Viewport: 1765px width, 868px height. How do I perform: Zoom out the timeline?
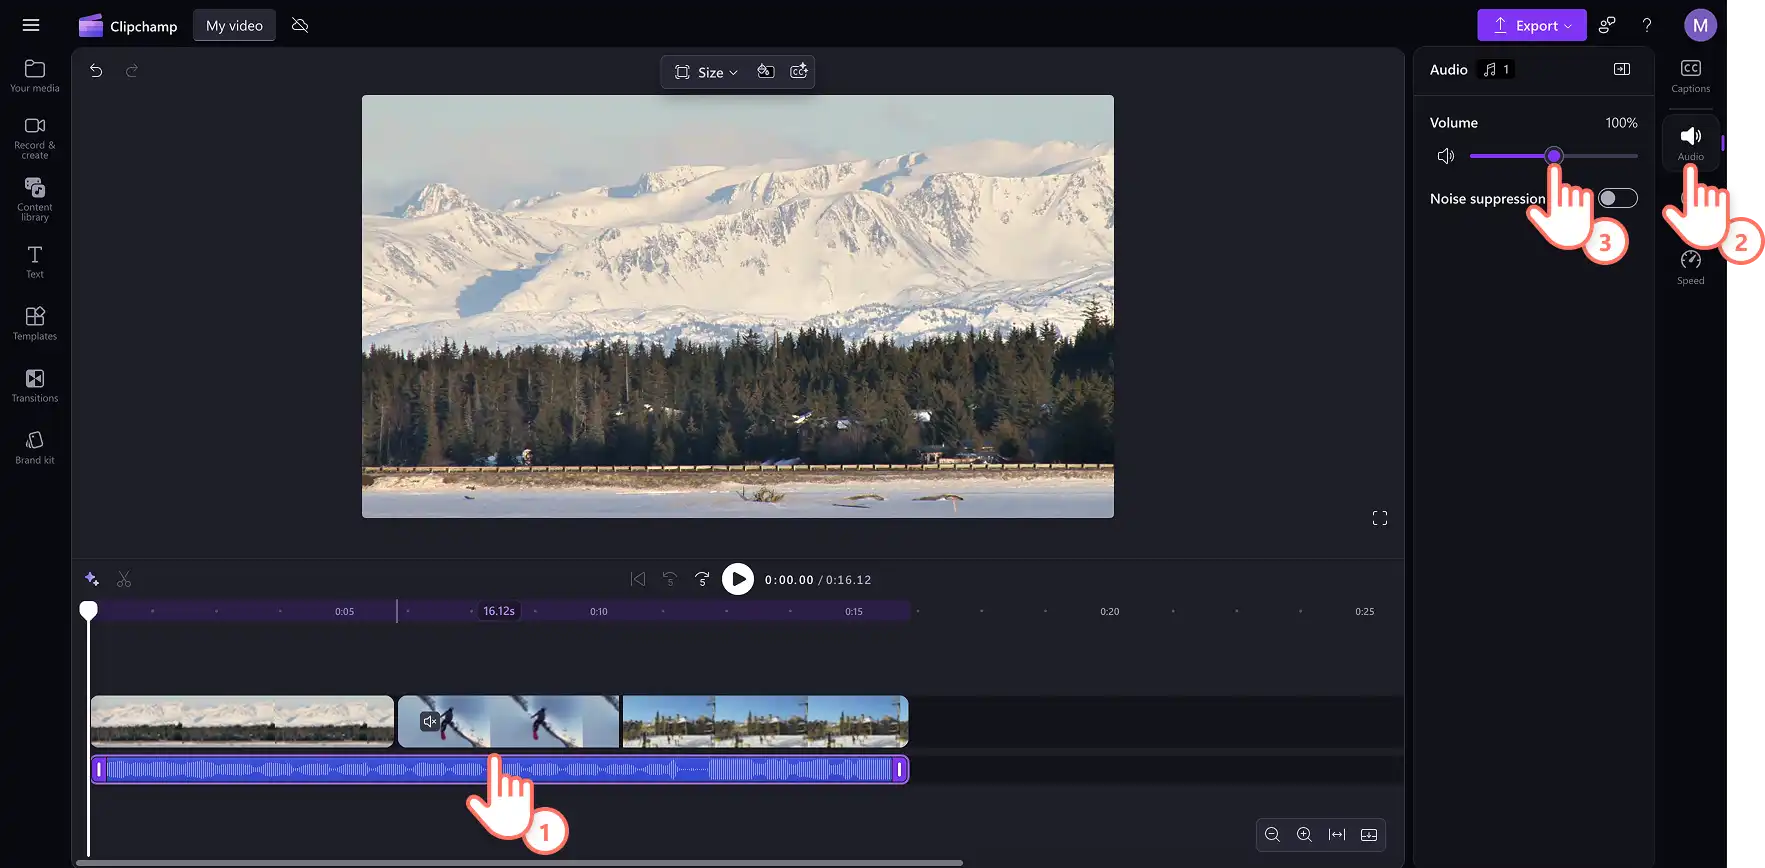click(1272, 835)
